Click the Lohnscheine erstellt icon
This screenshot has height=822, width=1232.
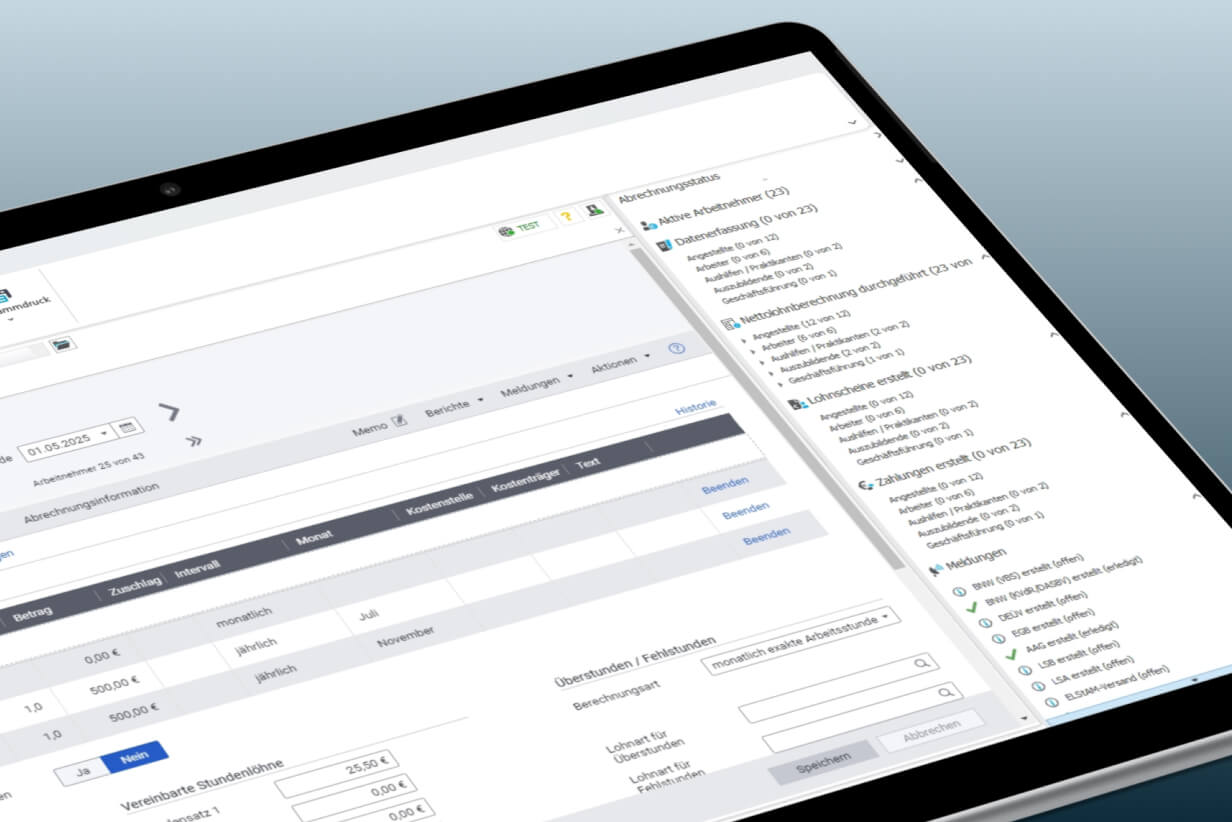pyautogui.click(x=797, y=404)
